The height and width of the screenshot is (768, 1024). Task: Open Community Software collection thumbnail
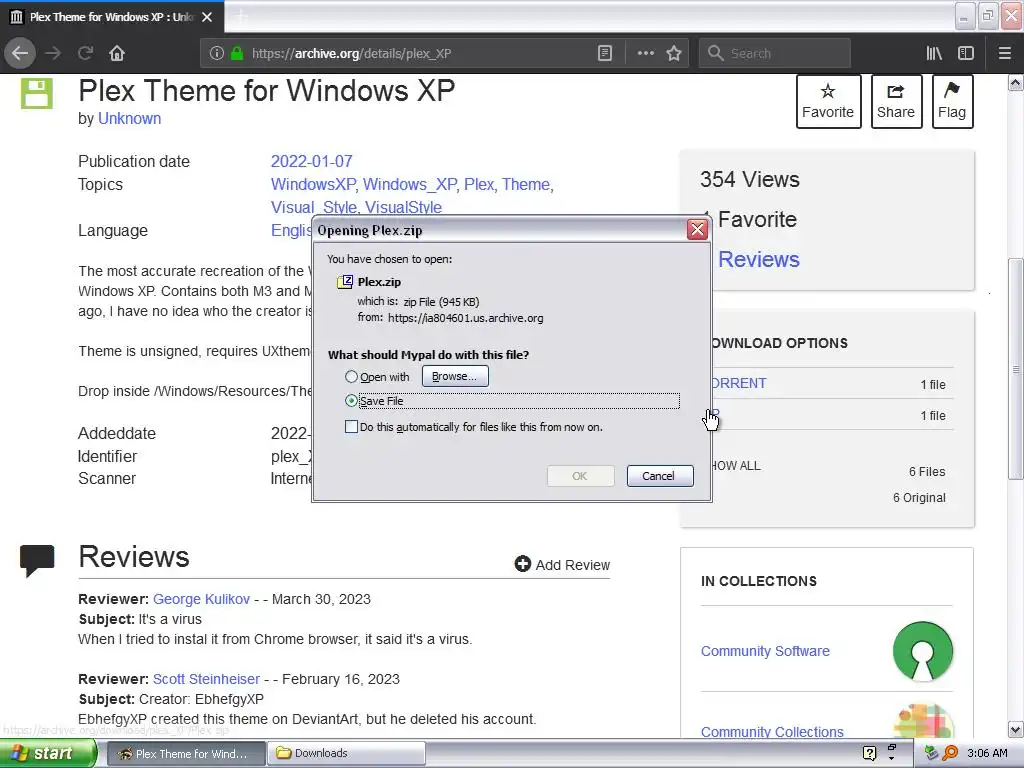tap(922, 651)
